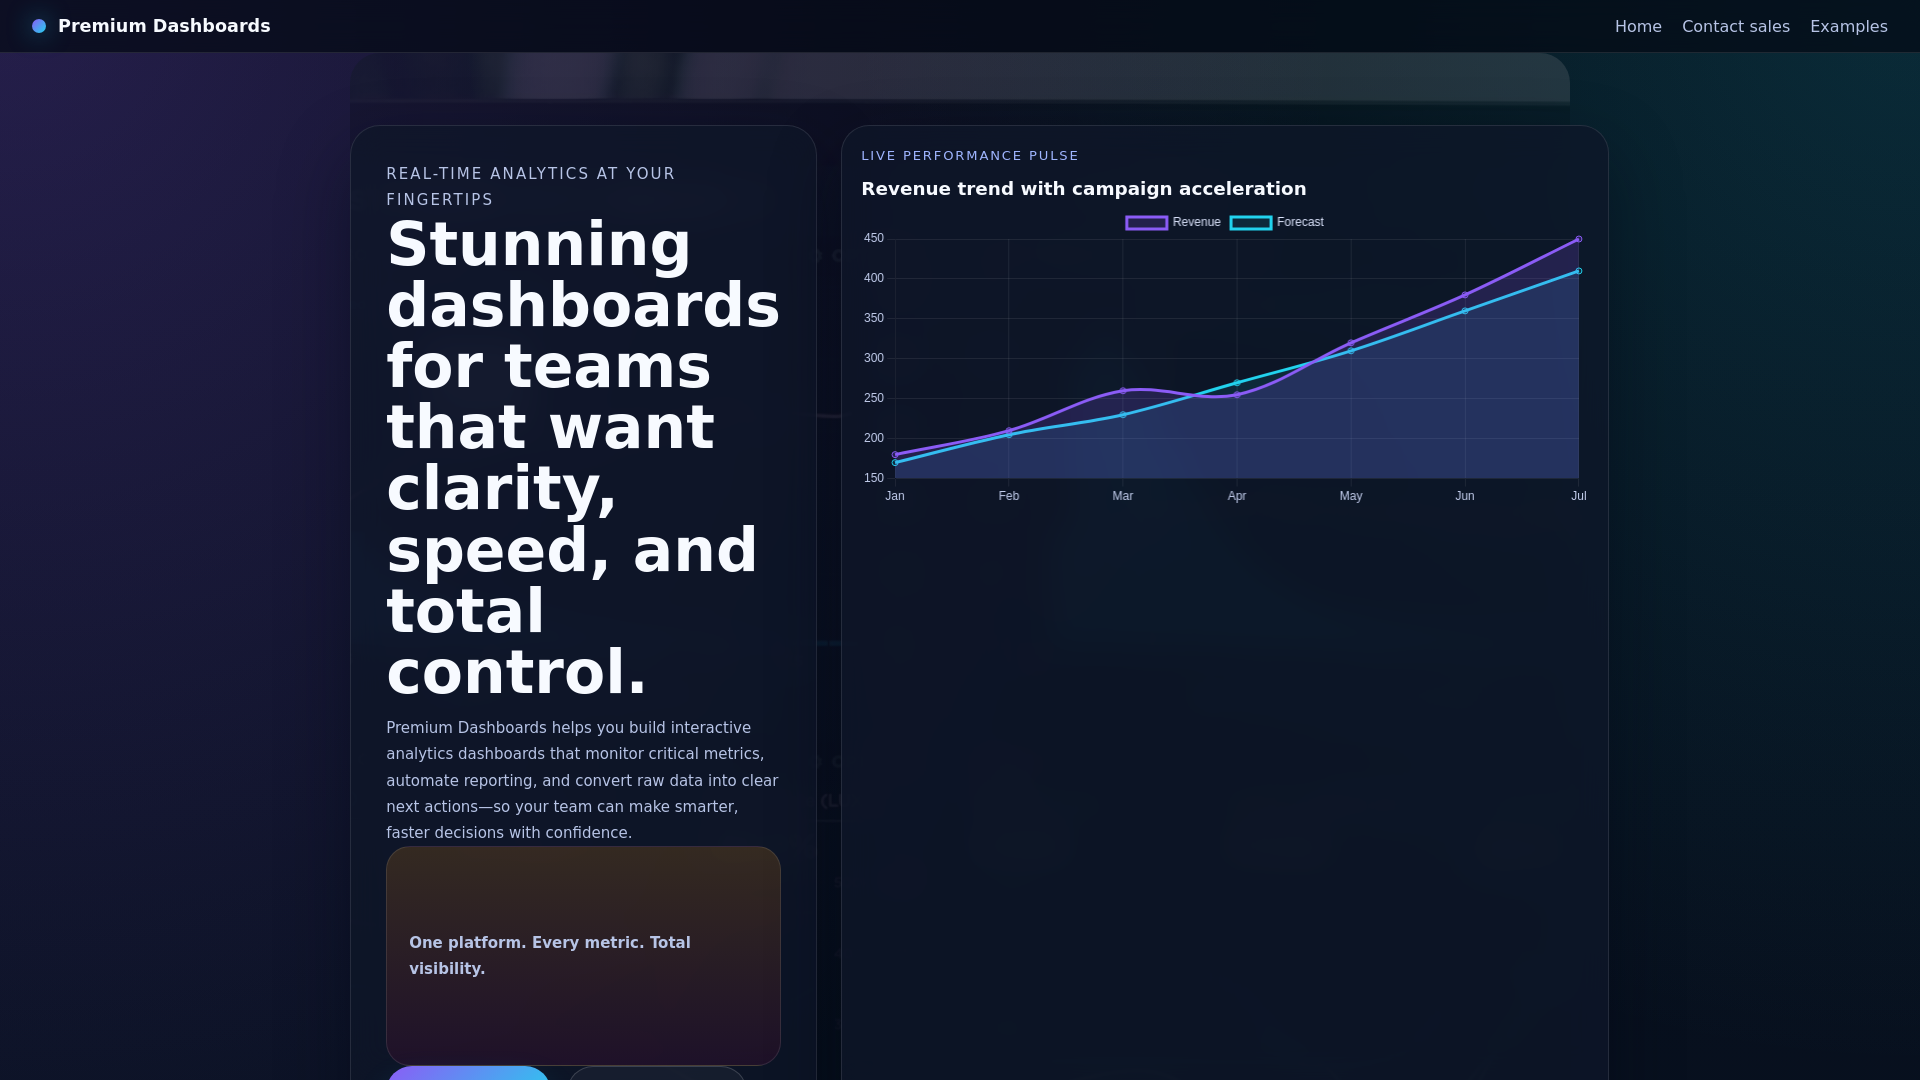Click the 450 y-axis value

point(874,238)
